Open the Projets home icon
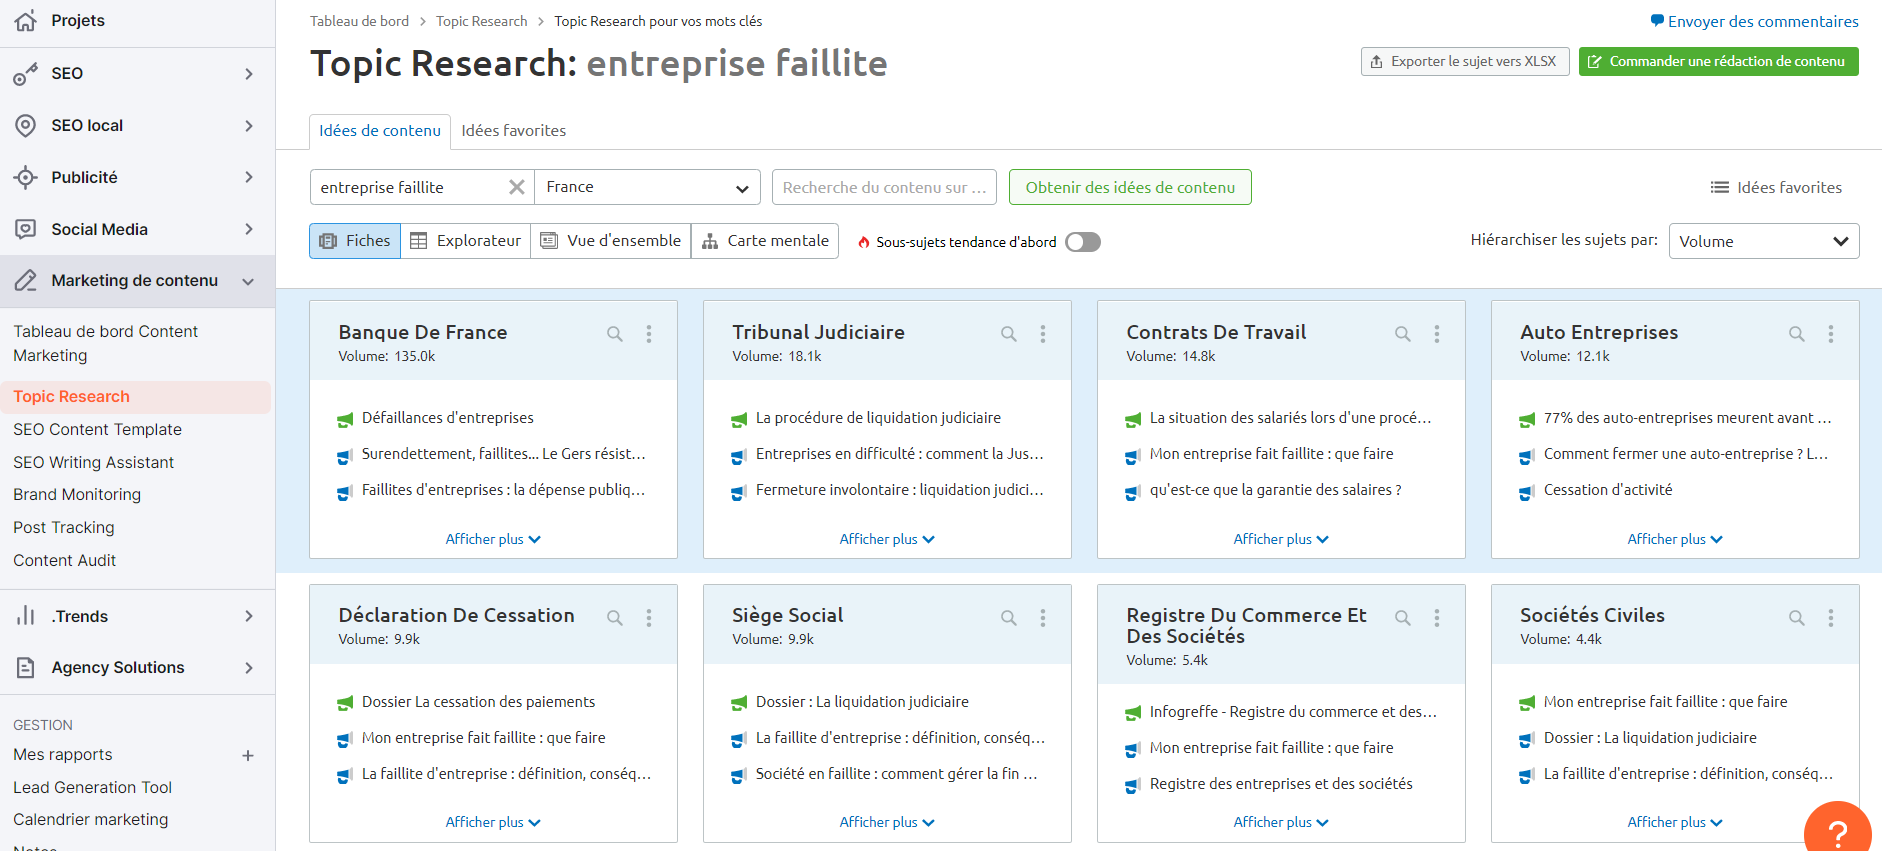1882x851 pixels. [x=26, y=21]
